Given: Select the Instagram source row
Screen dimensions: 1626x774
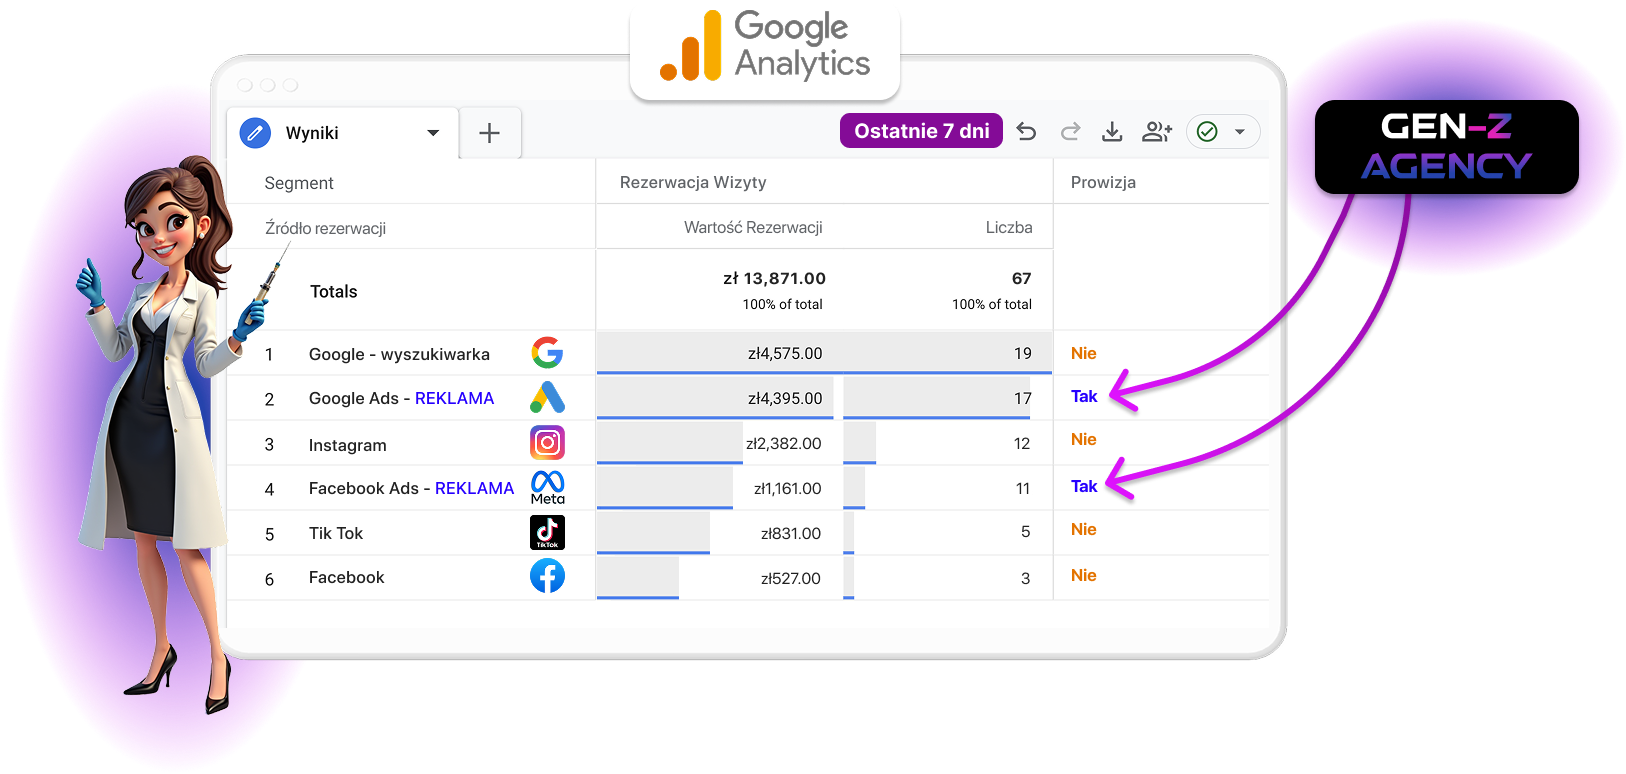Looking at the screenshot, I should tap(748, 443).
